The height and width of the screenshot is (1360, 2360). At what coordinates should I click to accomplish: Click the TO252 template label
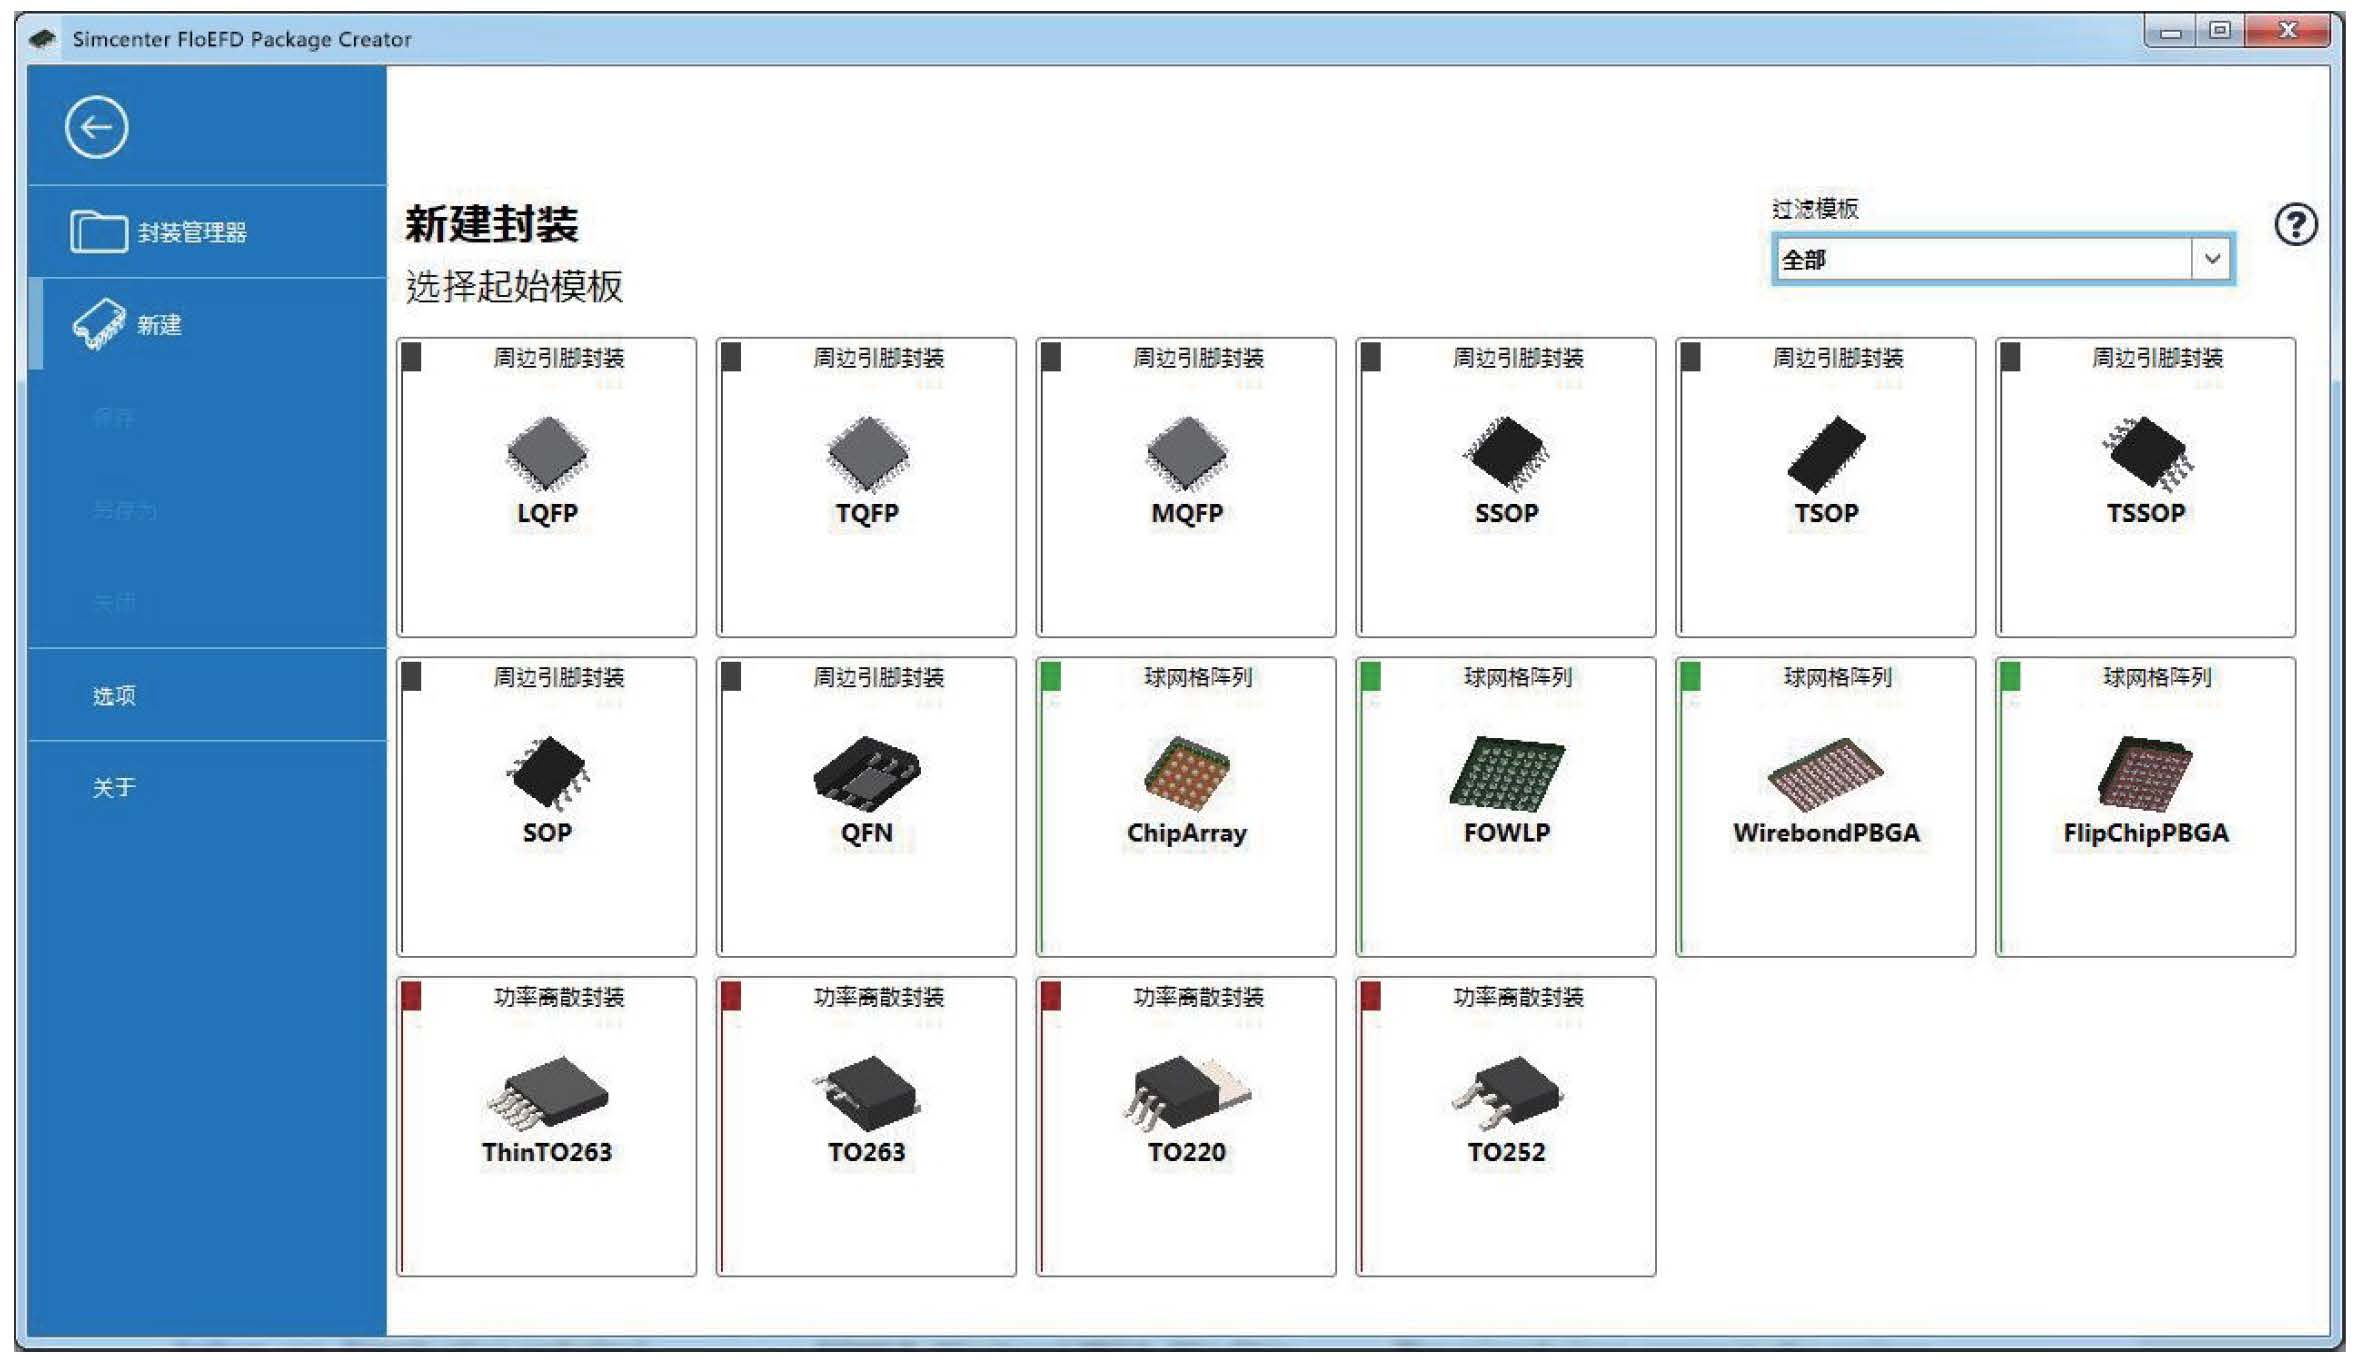pyautogui.click(x=1506, y=1152)
